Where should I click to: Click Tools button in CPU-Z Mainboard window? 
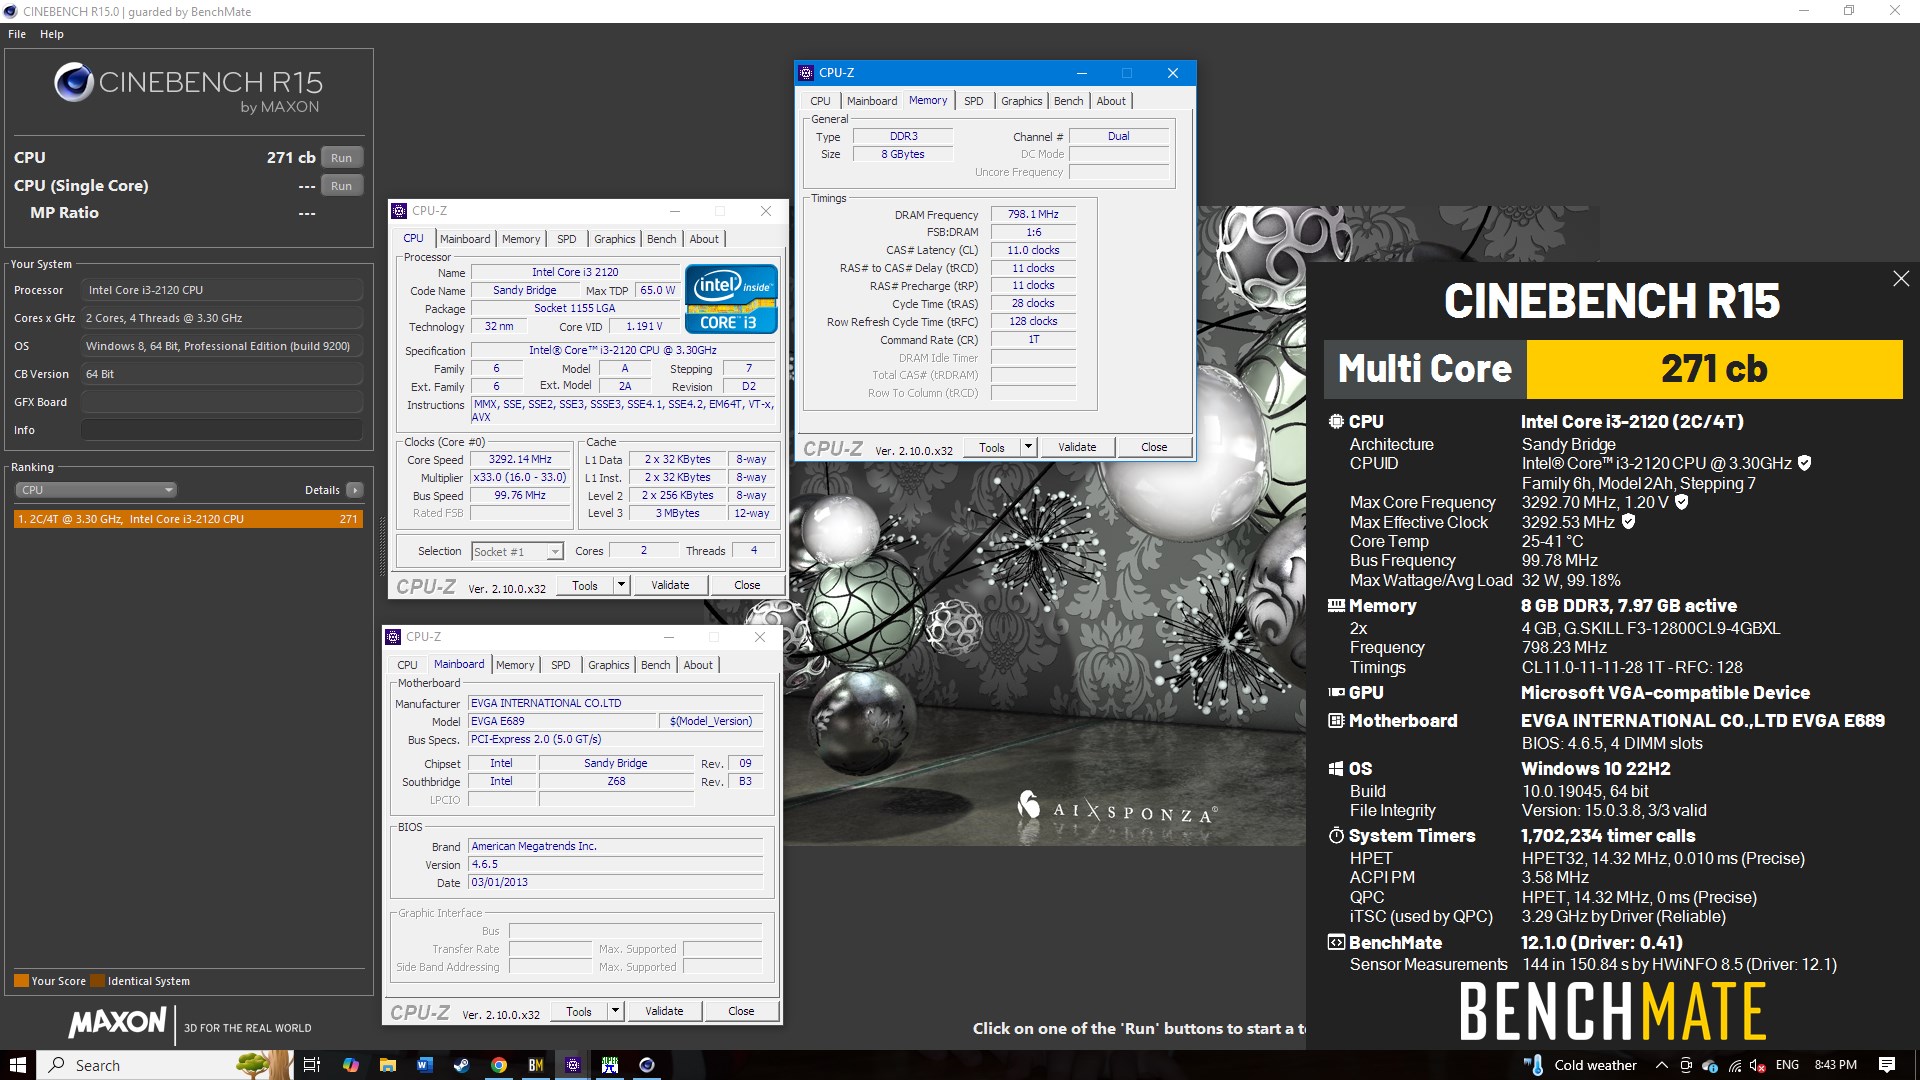click(579, 1011)
